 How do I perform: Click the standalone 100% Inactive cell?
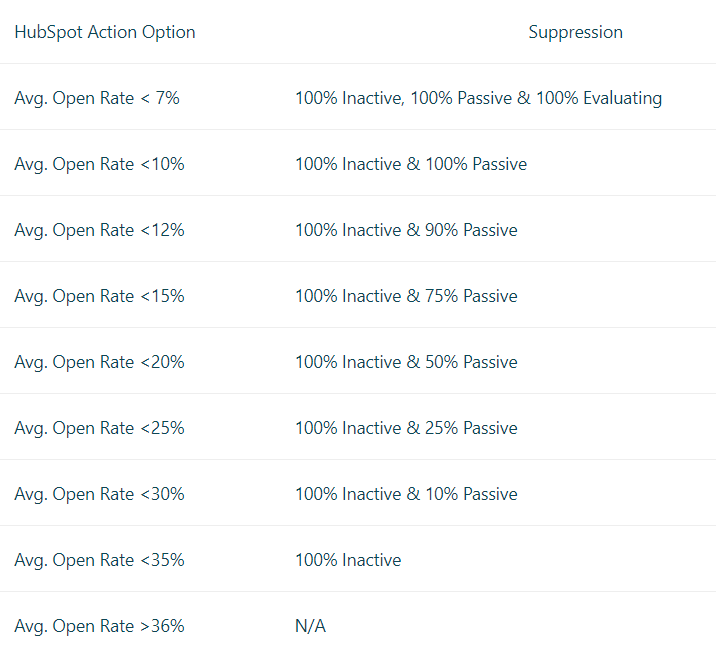pos(348,560)
